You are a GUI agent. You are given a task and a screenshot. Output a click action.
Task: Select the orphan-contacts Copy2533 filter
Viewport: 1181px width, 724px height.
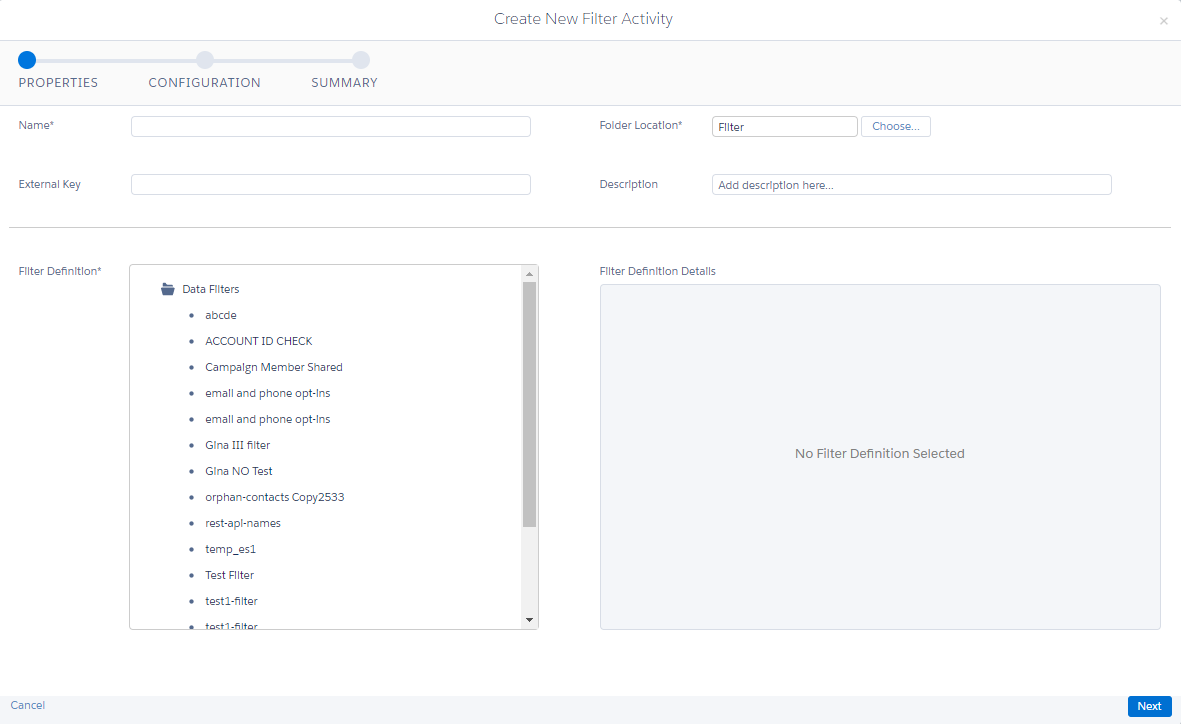click(274, 497)
